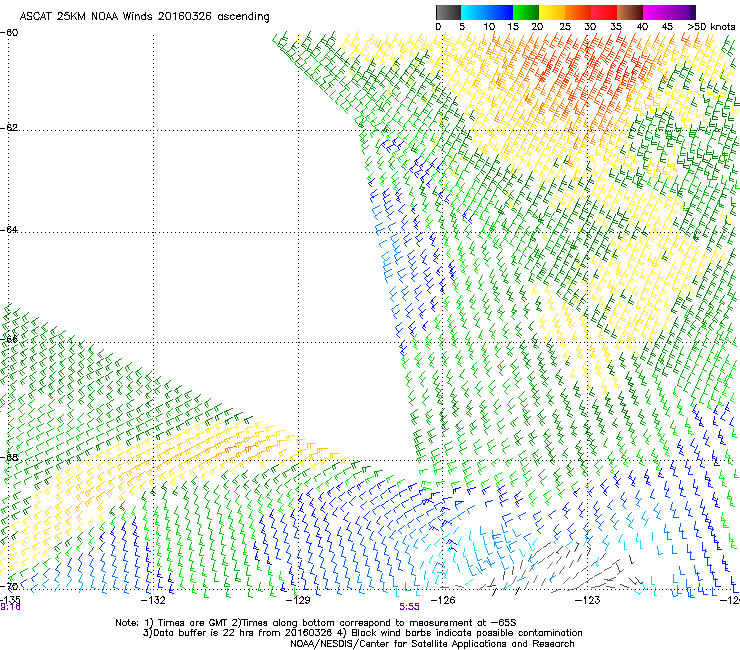
Task: Click the gray 0-5 knots legend swatch
Action: (x=448, y=12)
